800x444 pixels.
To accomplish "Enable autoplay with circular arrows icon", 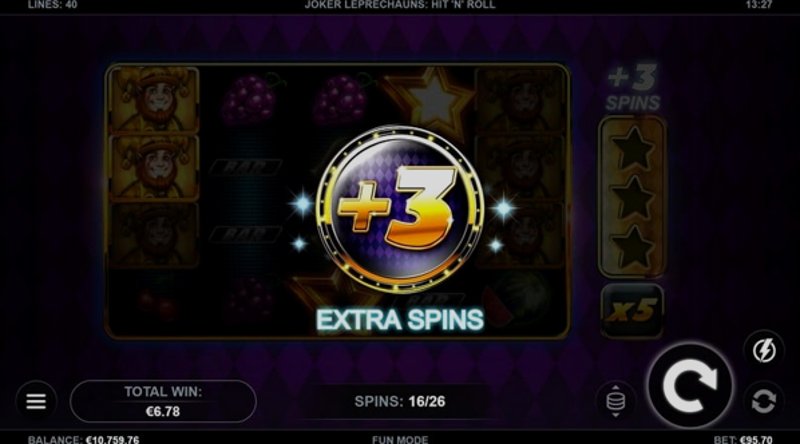I will (764, 401).
